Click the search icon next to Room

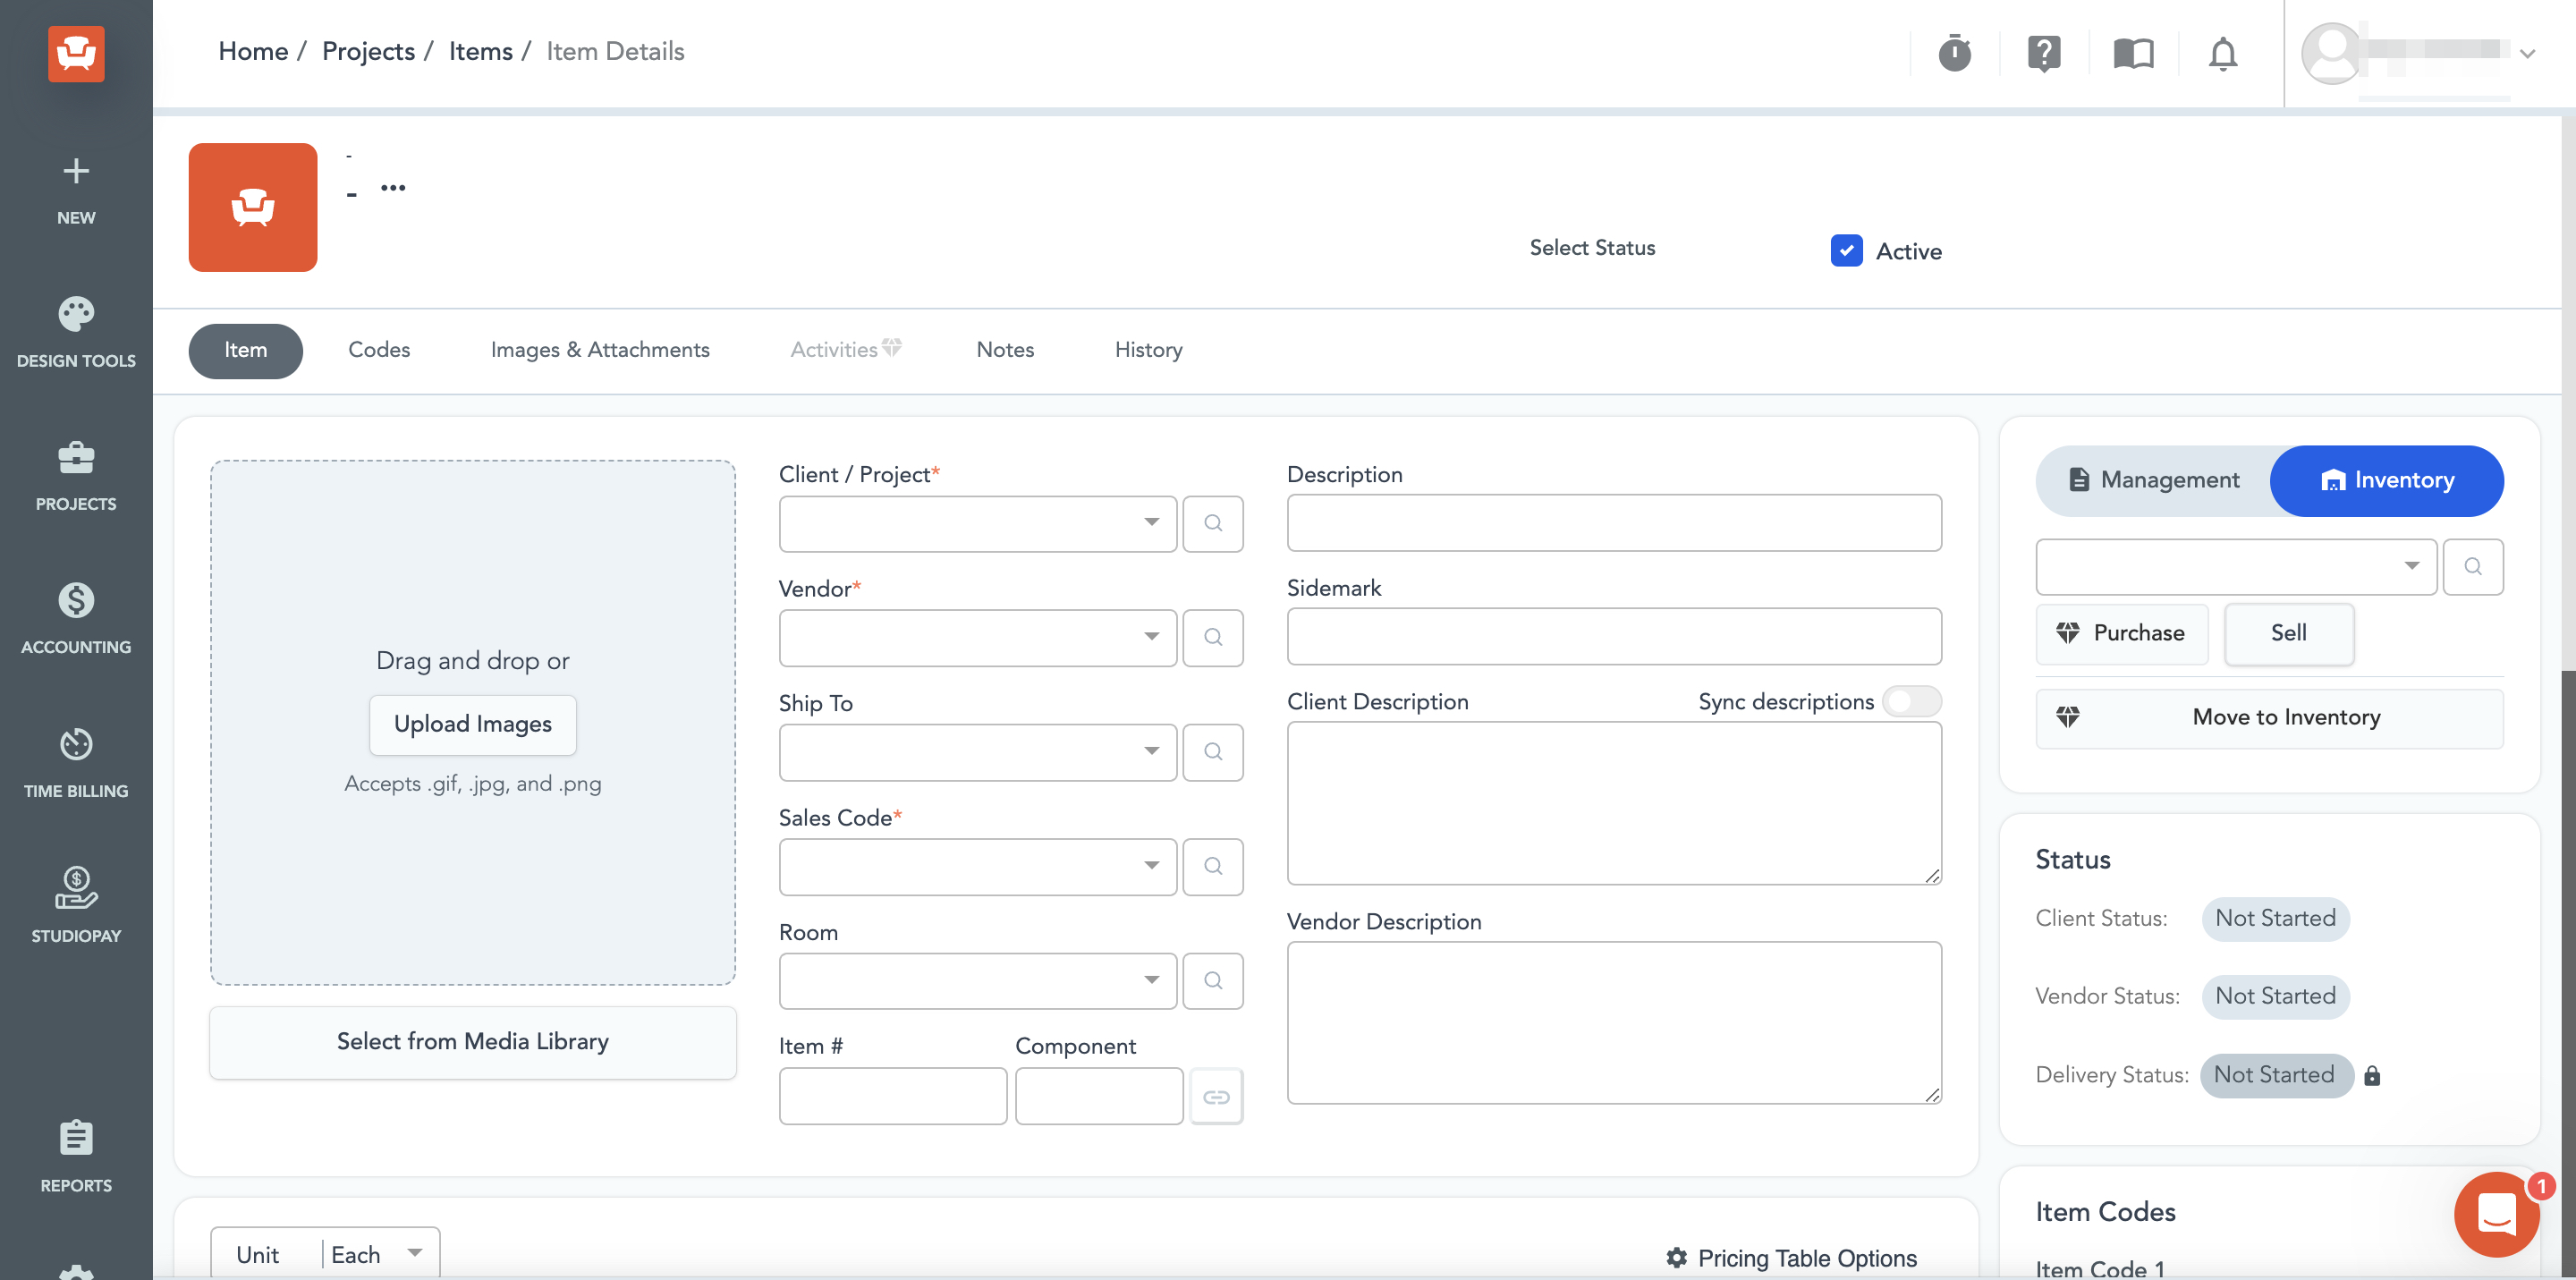coord(1213,981)
